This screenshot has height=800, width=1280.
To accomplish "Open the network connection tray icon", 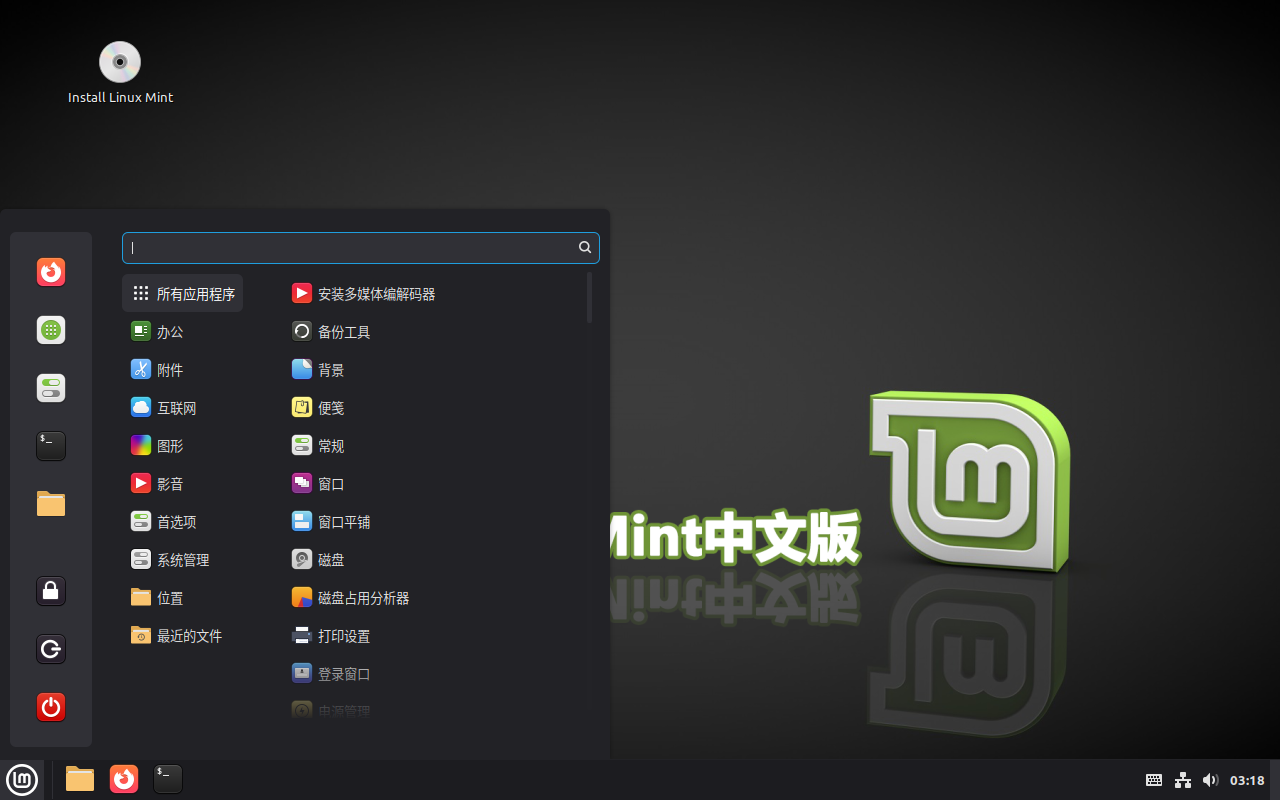I will (x=1183, y=780).
